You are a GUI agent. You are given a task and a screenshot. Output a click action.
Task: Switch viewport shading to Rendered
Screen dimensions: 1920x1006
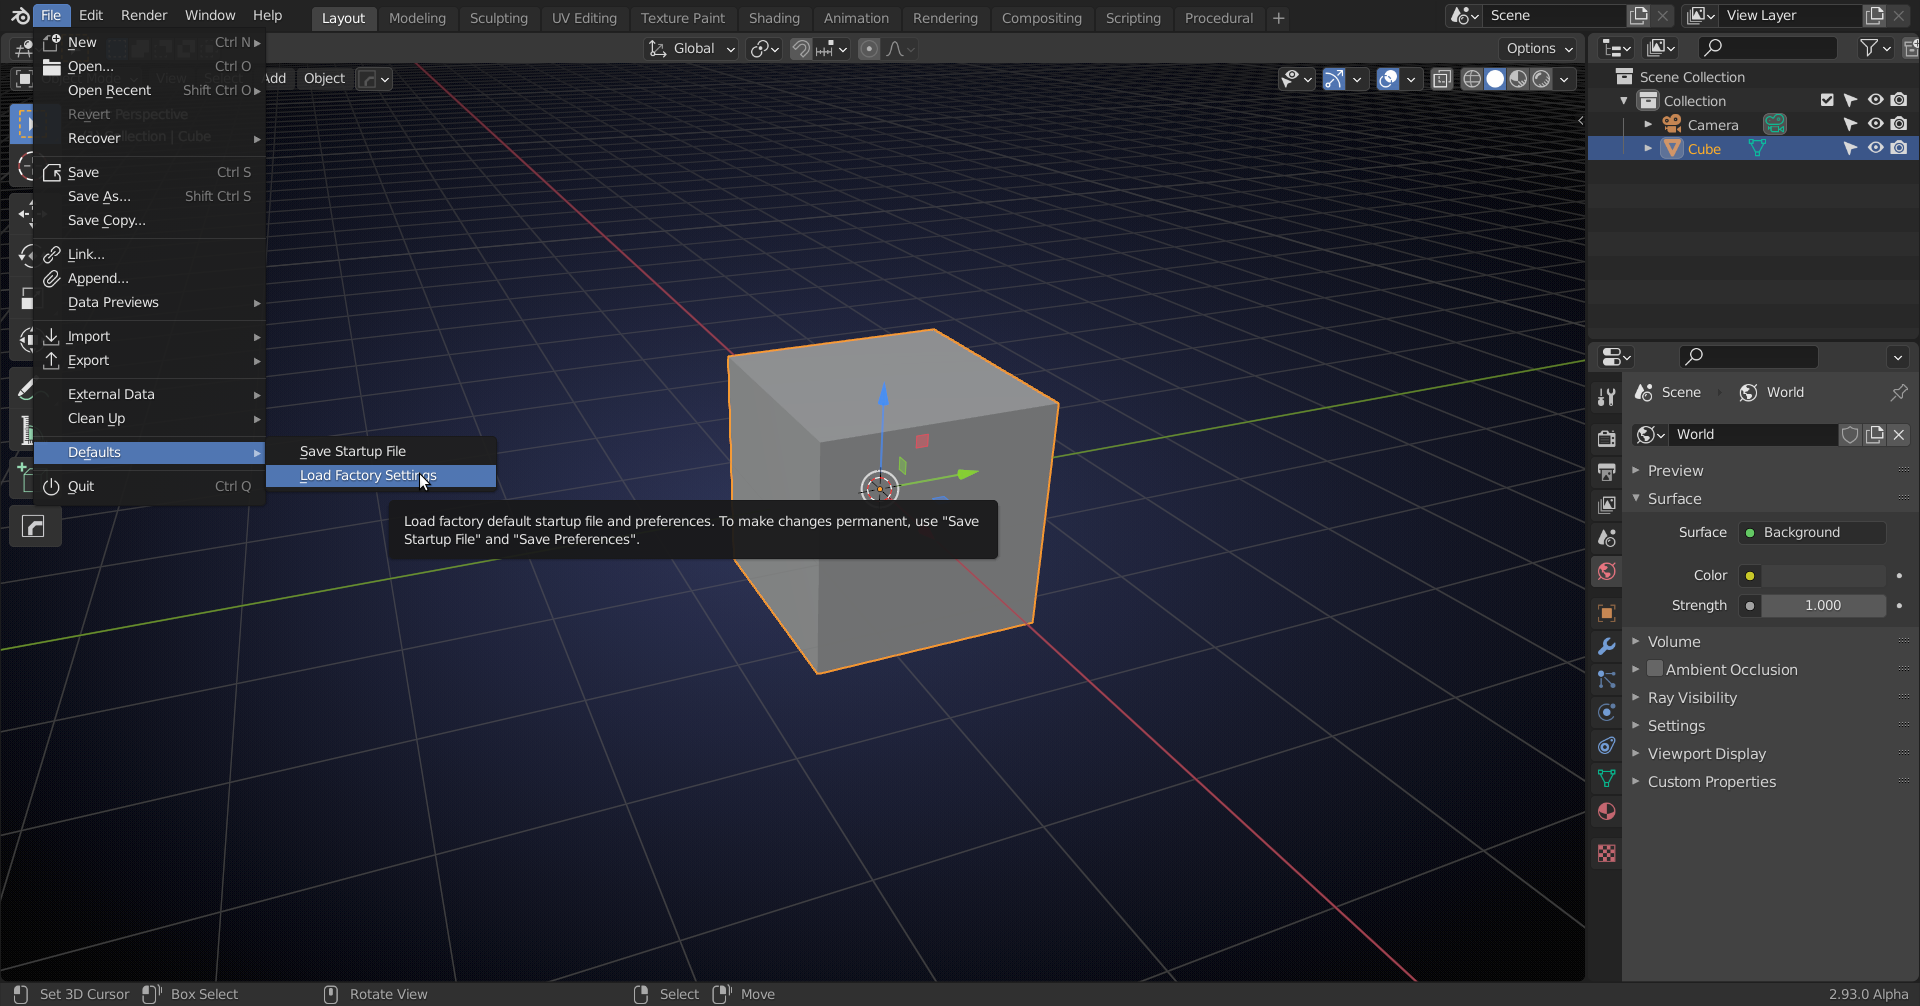(x=1541, y=78)
